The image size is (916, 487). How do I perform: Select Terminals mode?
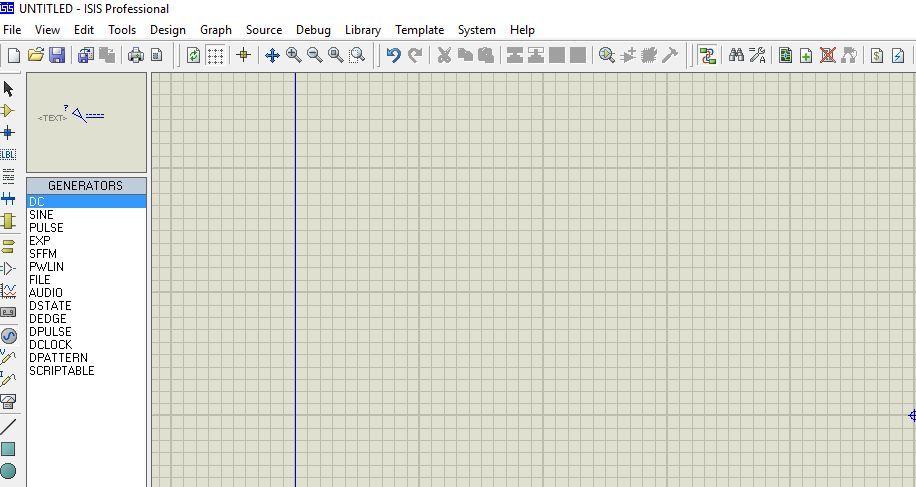[8, 246]
